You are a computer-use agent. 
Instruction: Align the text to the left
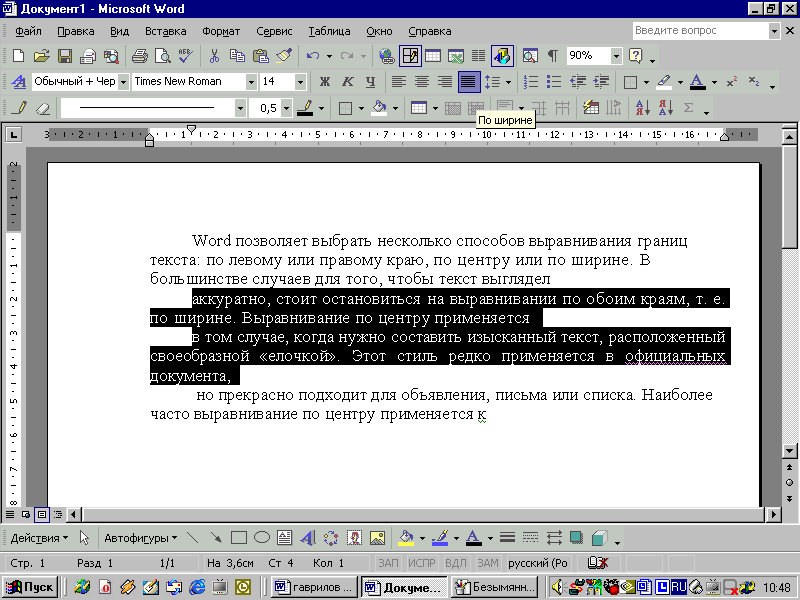[399, 82]
